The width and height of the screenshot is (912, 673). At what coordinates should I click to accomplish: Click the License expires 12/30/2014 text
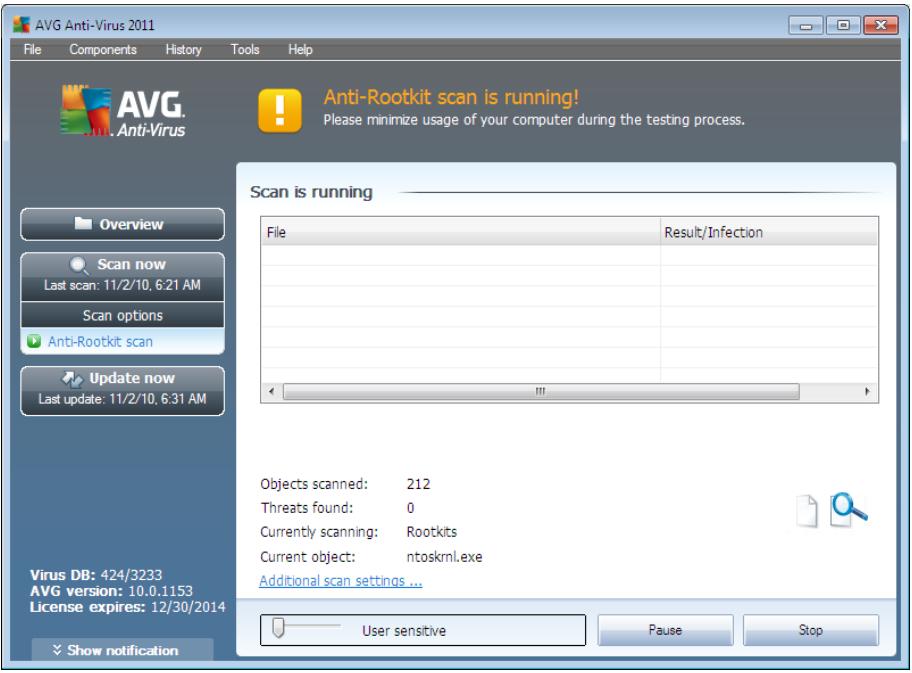click(127, 607)
